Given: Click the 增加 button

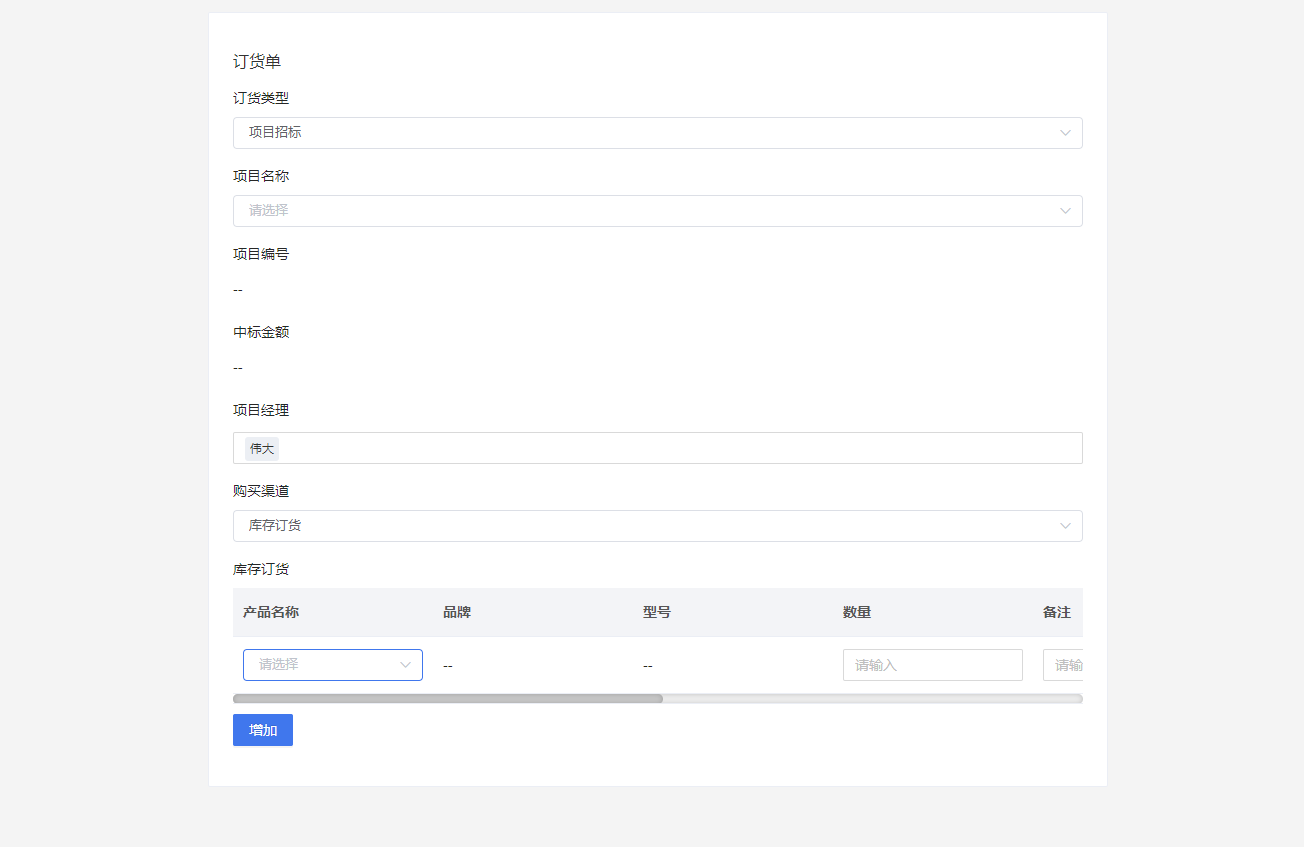Looking at the screenshot, I should (263, 730).
